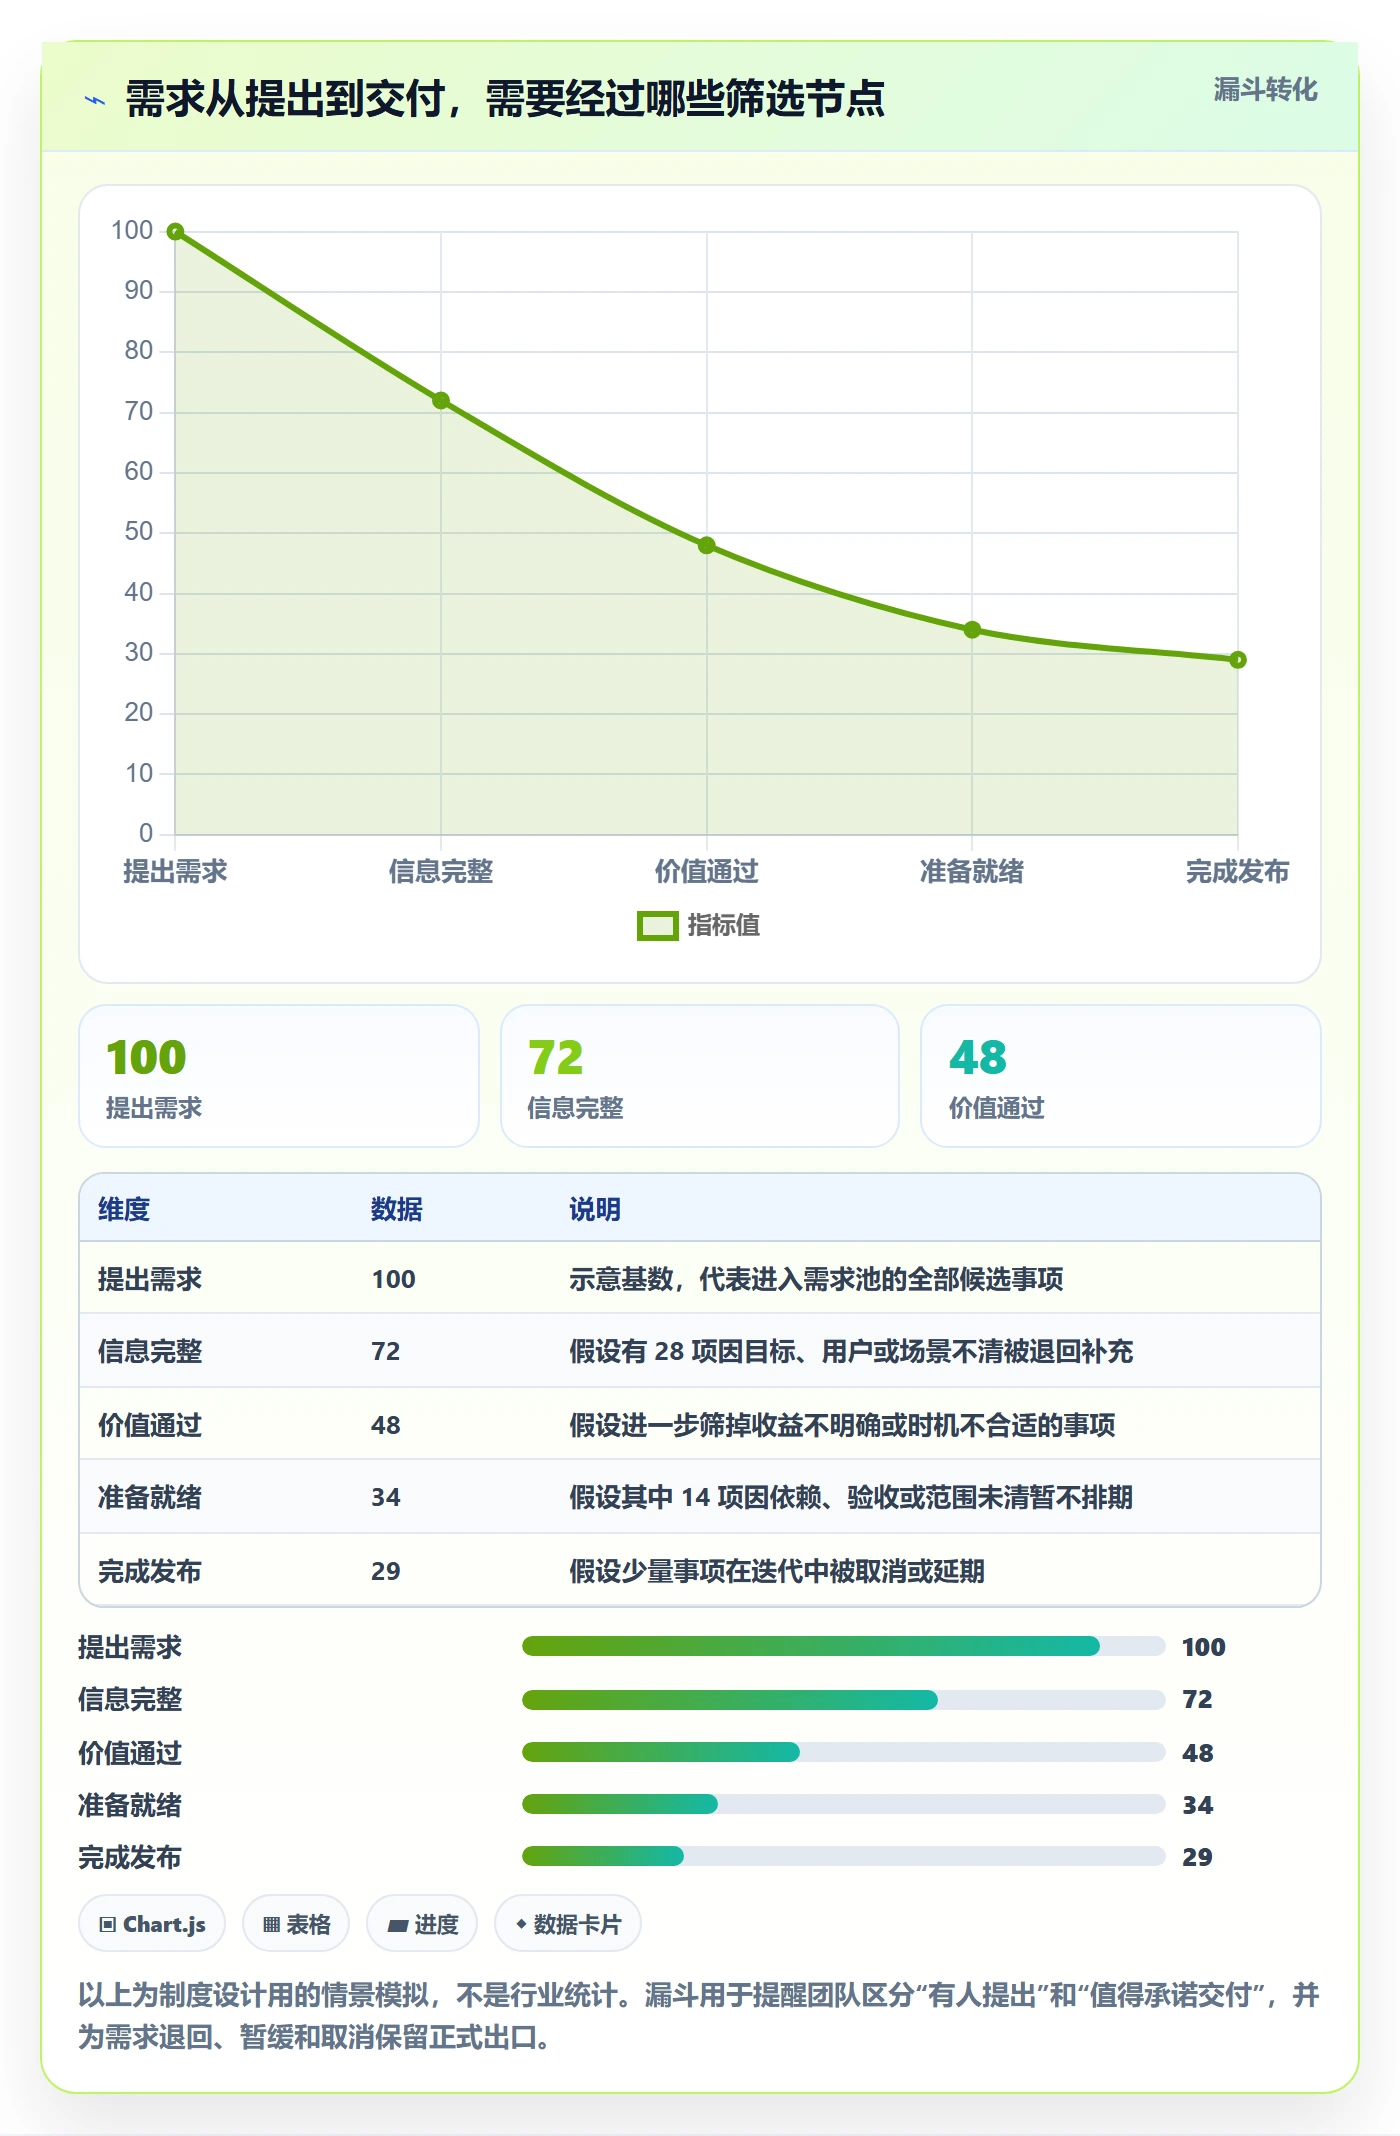Select the 100 提出需求 data card
The image size is (1400, 2136).
pos(279,1076)
